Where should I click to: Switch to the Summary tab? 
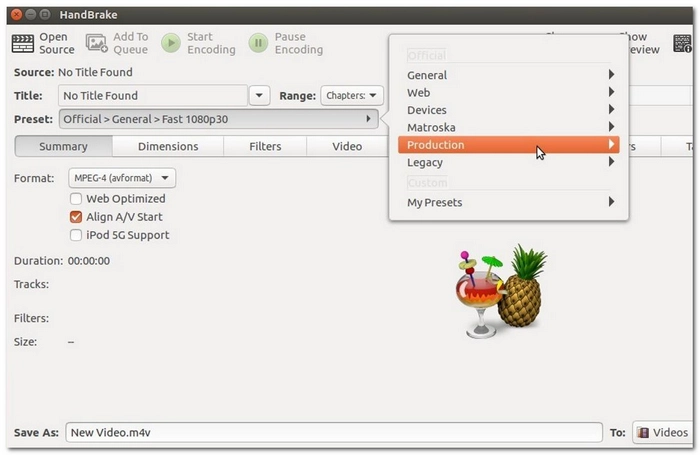63,146
